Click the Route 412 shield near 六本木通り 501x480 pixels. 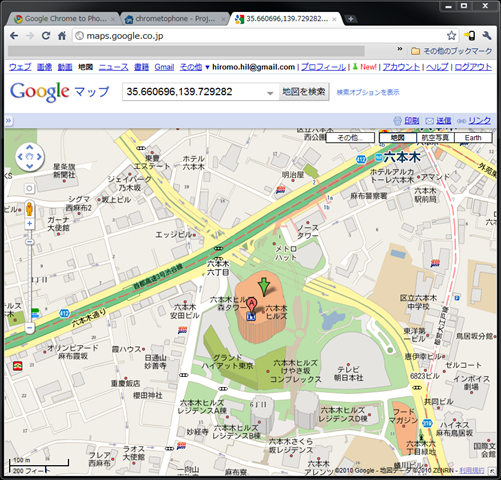pos(64,313)
